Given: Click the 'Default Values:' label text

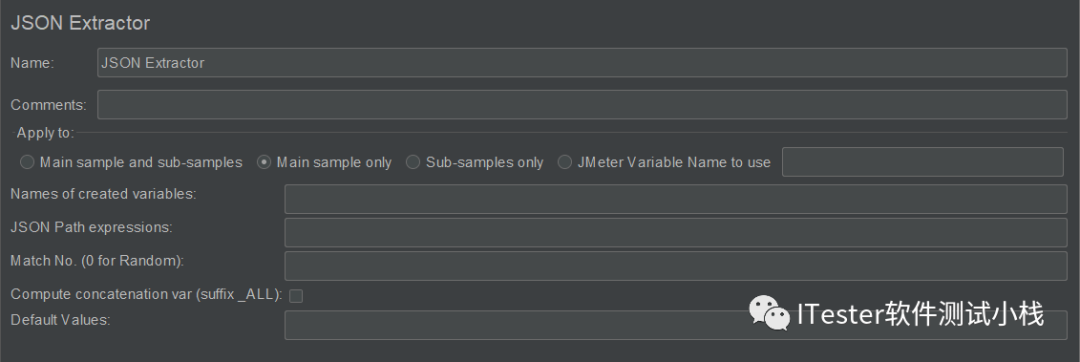Looking at the screenshot, I should (61, 320).
